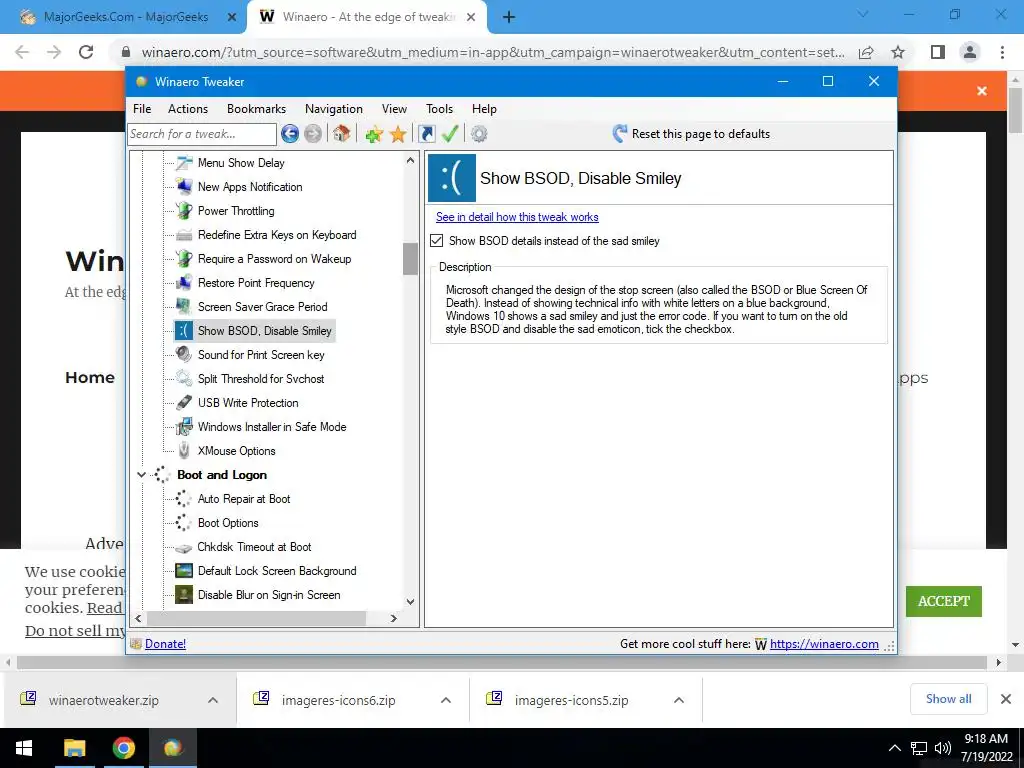1024x768 pixels.
Task: Click the tree panel horizontal scrollbar thumb
Action: [x=257, y=618]
